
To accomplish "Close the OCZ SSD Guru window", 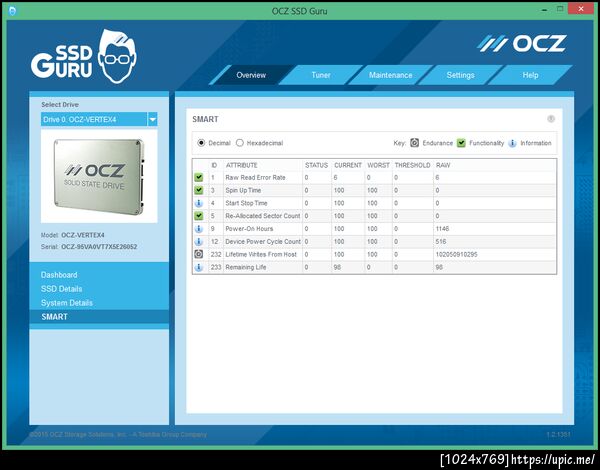I will [x=581, y=9].
